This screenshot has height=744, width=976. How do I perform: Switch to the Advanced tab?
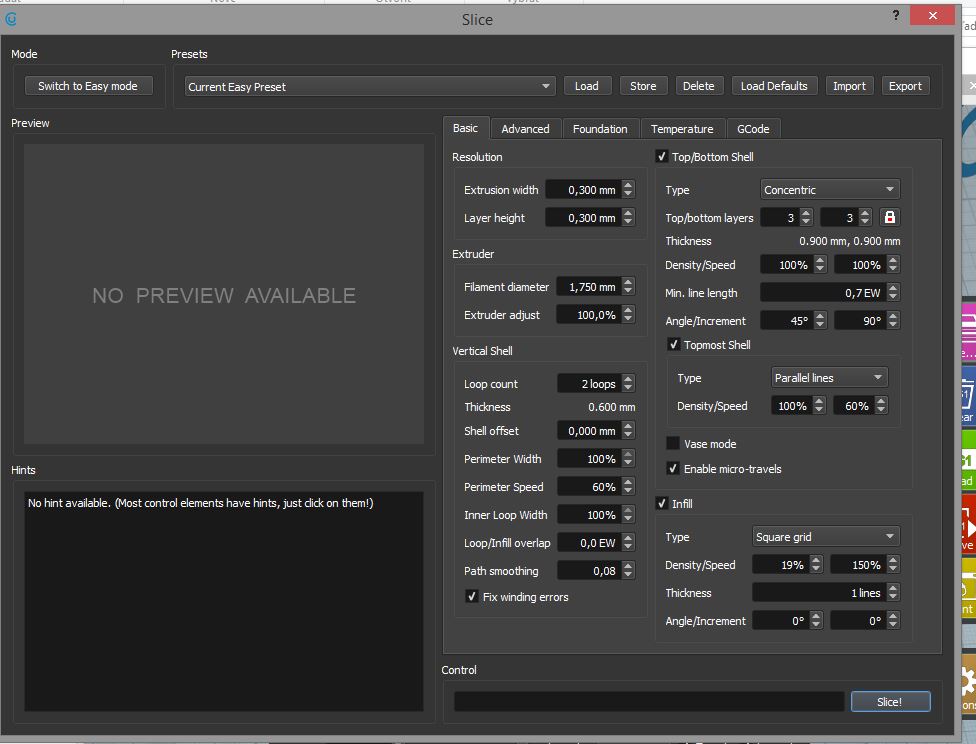(x=525, y=129)
